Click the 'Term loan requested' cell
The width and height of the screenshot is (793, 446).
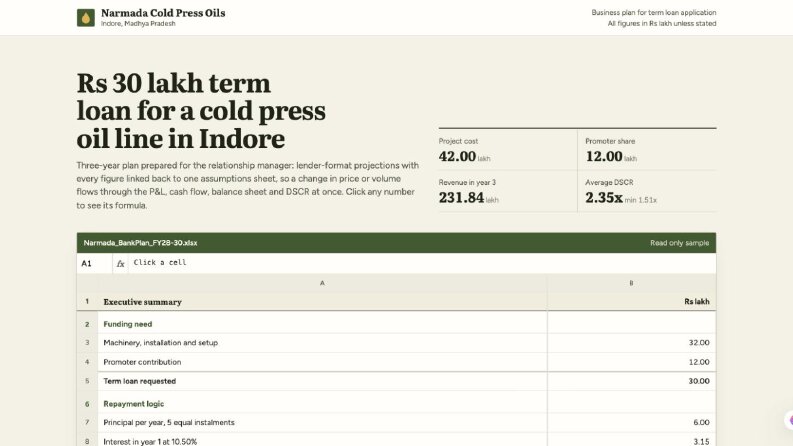click(322, 381)
